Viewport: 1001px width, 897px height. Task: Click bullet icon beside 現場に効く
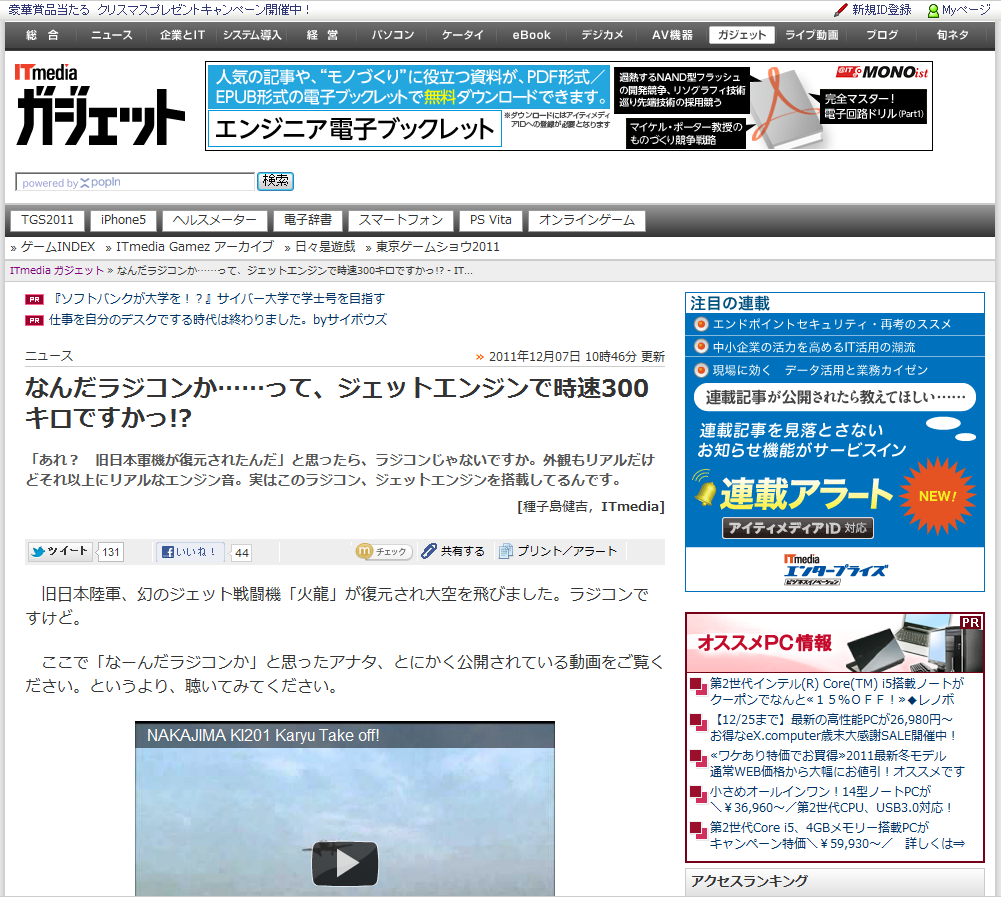tap(701, 370)
